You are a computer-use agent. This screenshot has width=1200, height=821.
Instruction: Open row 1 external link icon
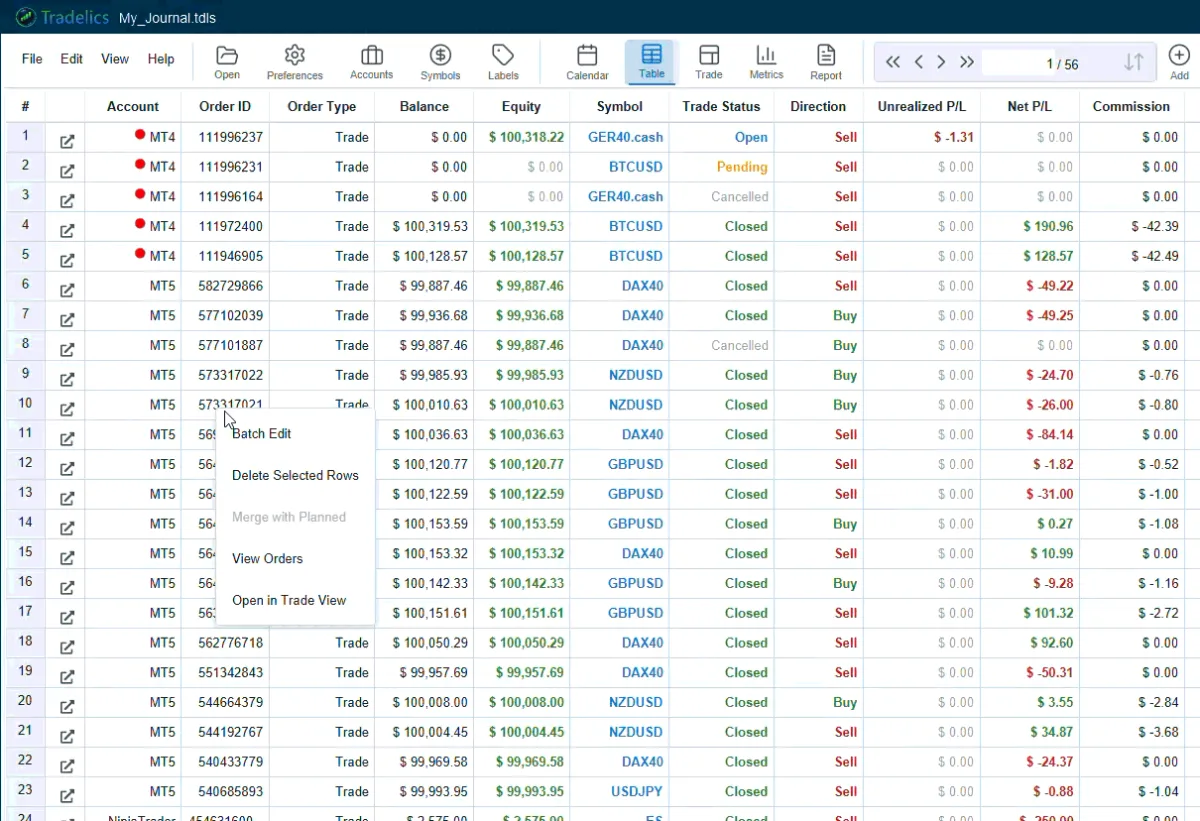(67, 142)
